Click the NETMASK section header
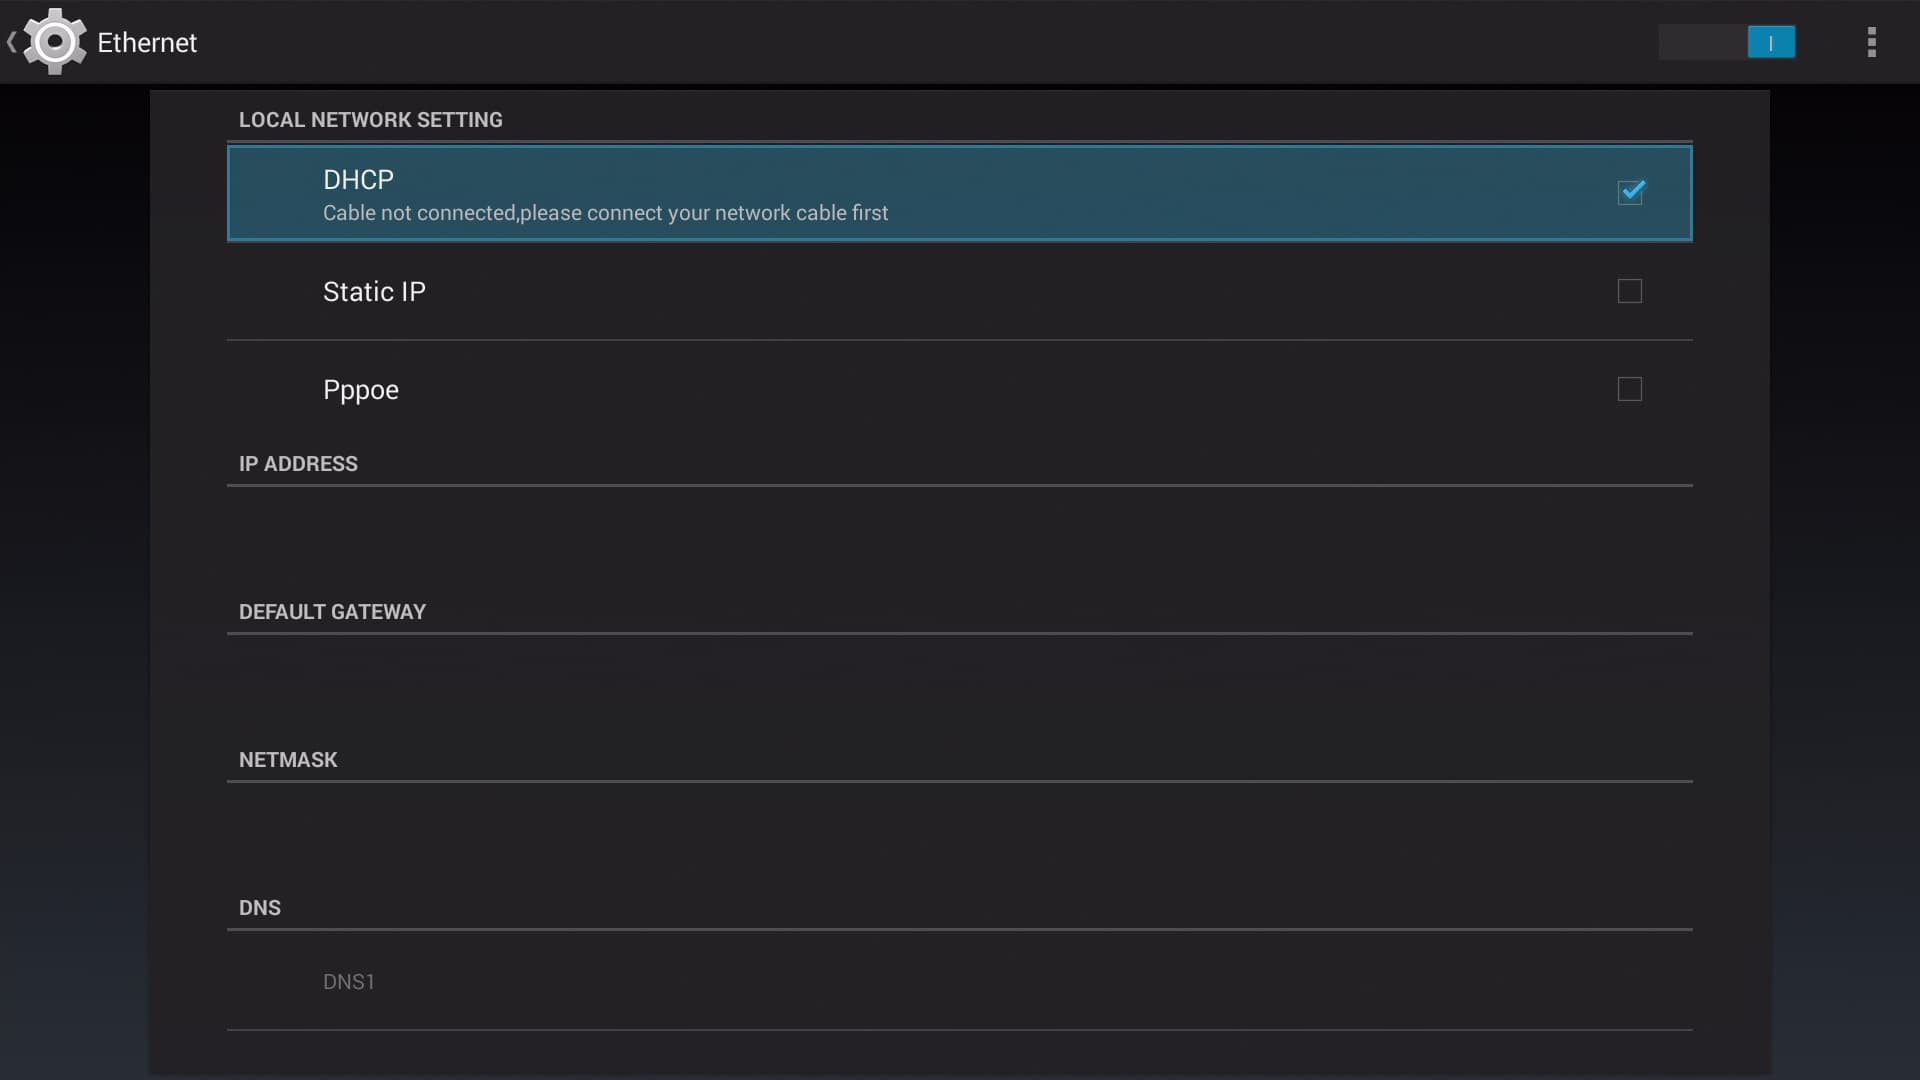The image size is (1920, 1080). 288,760
